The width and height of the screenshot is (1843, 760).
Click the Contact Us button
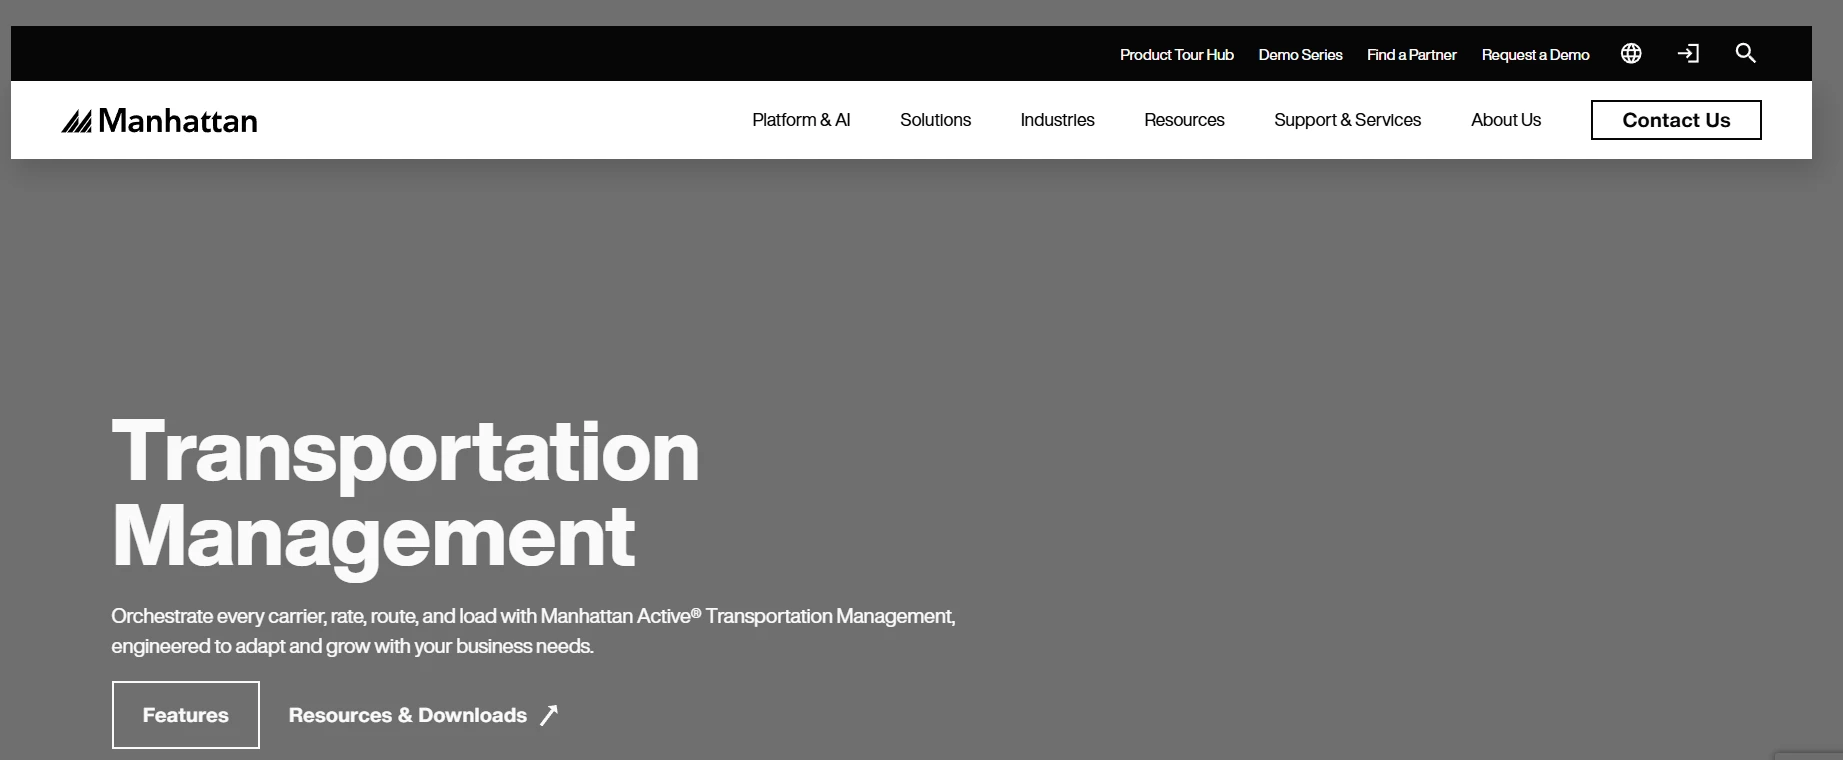(1676, 120)
